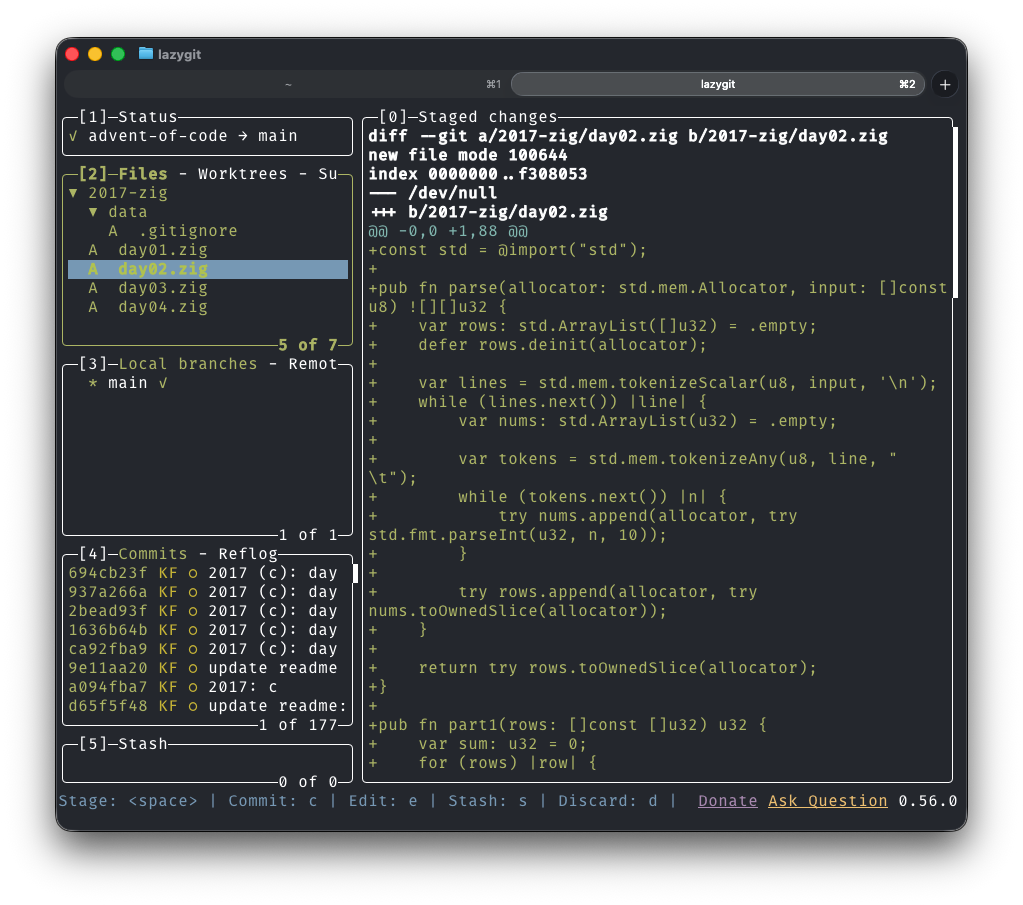Select the highlighted day02.zig file
Screen dimensions: 1023x905
point(162,269)
